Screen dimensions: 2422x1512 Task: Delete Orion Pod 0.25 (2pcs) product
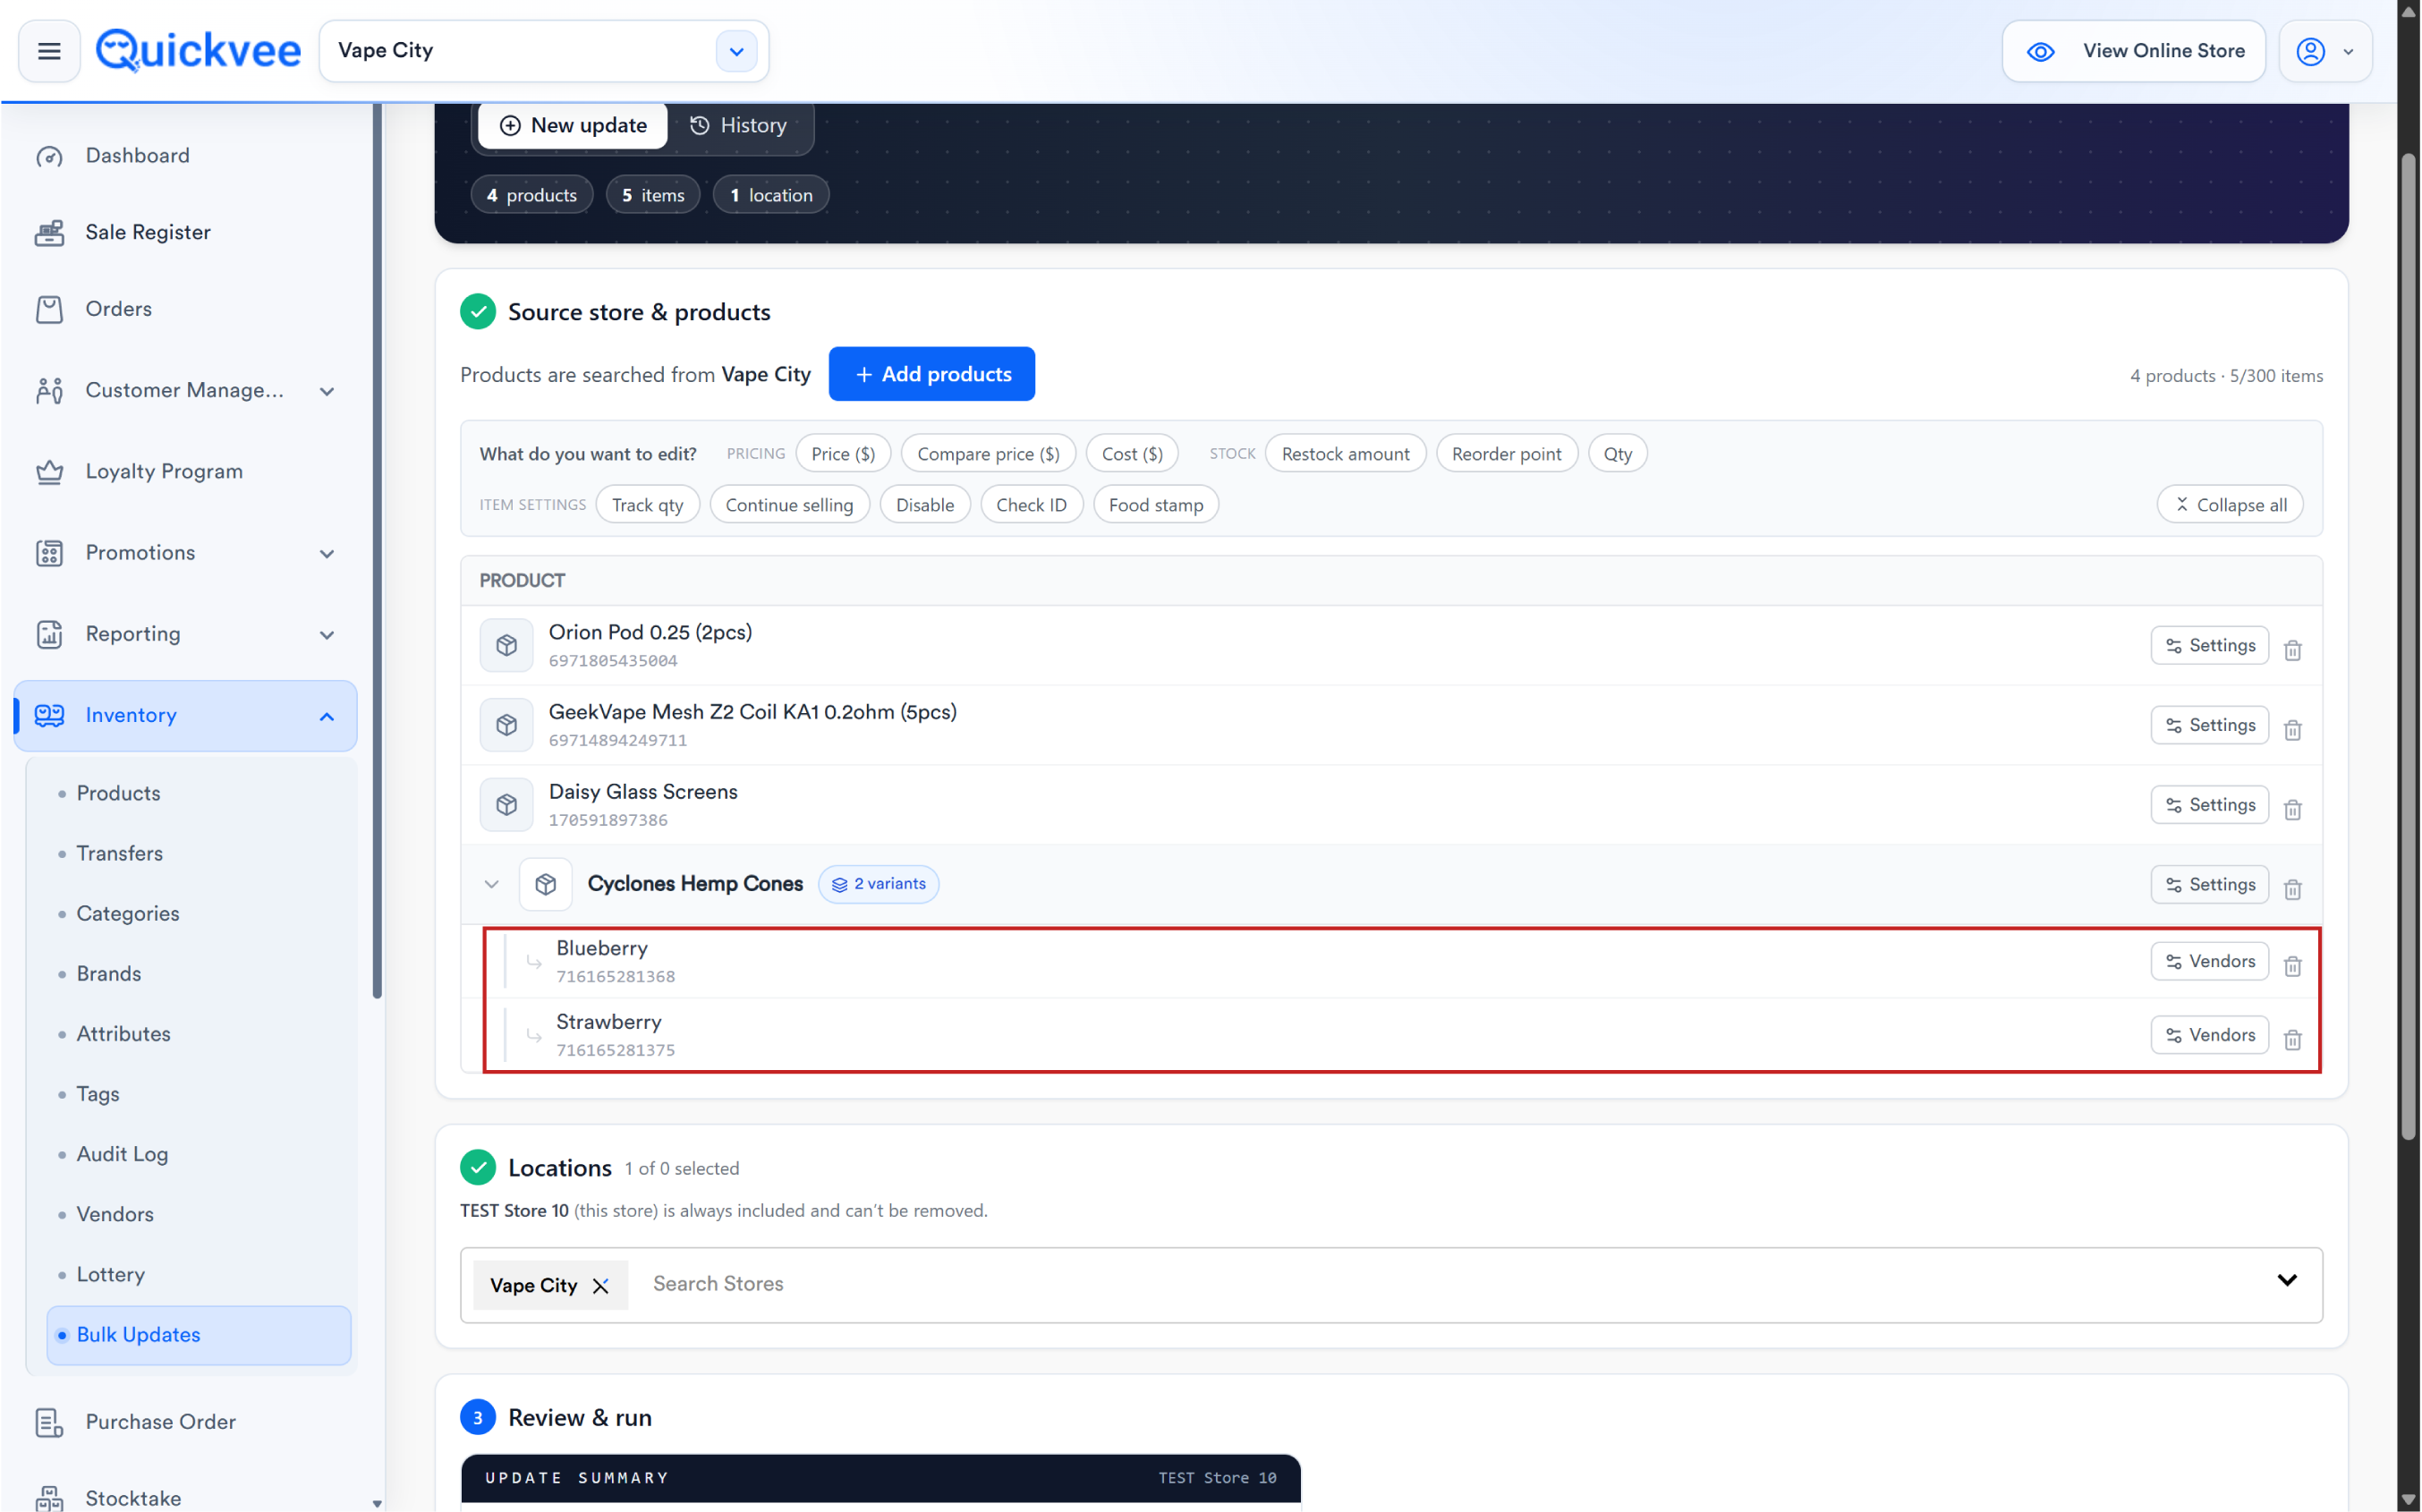click(x=2293, y=650)
